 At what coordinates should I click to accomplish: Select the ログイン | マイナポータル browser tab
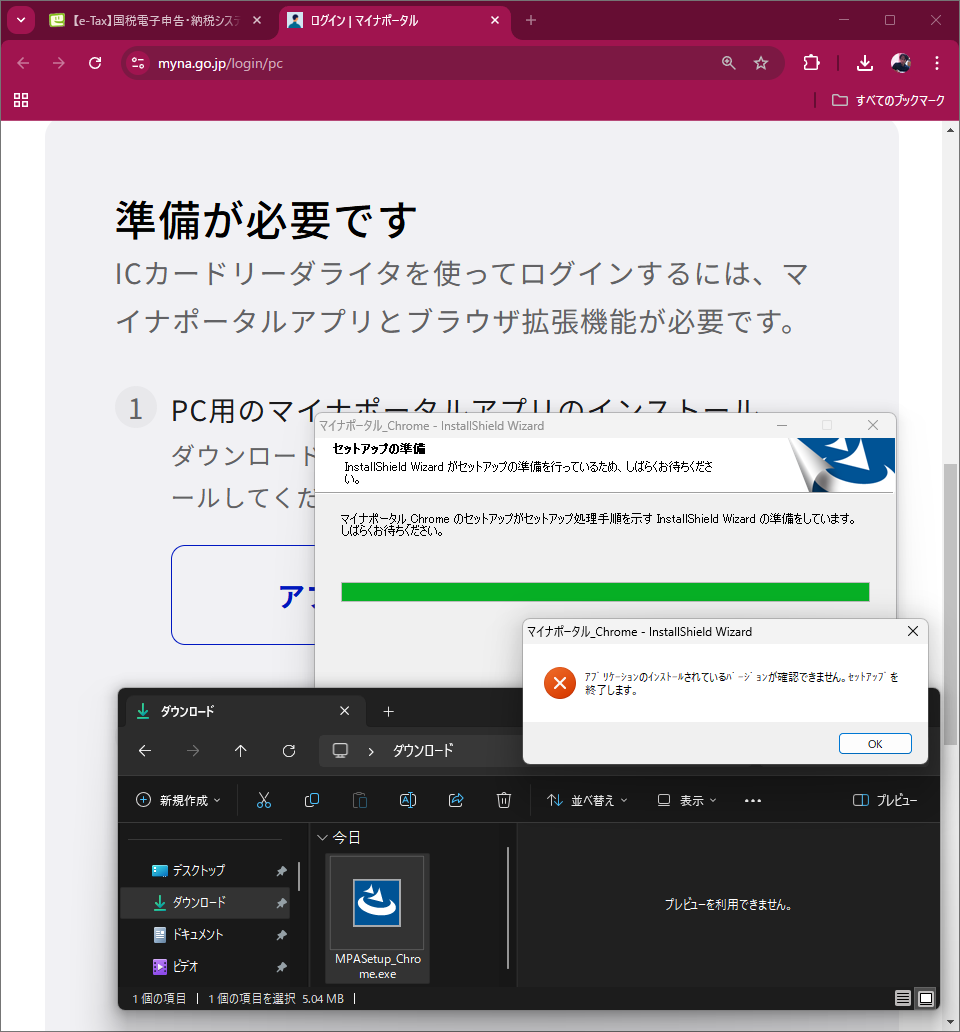(x=393, y=20)
